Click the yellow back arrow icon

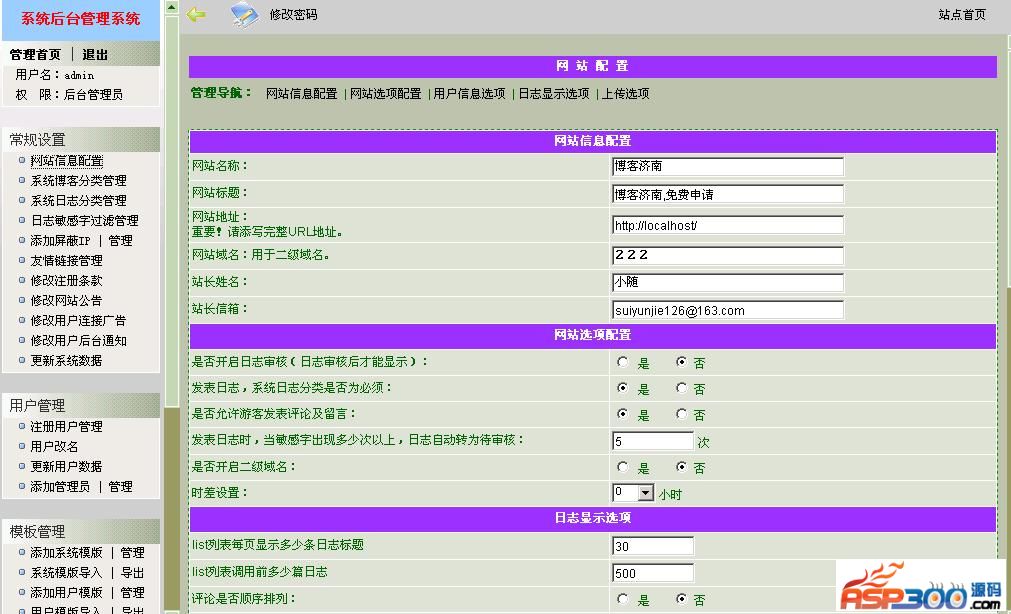click(x=196, y=14)
